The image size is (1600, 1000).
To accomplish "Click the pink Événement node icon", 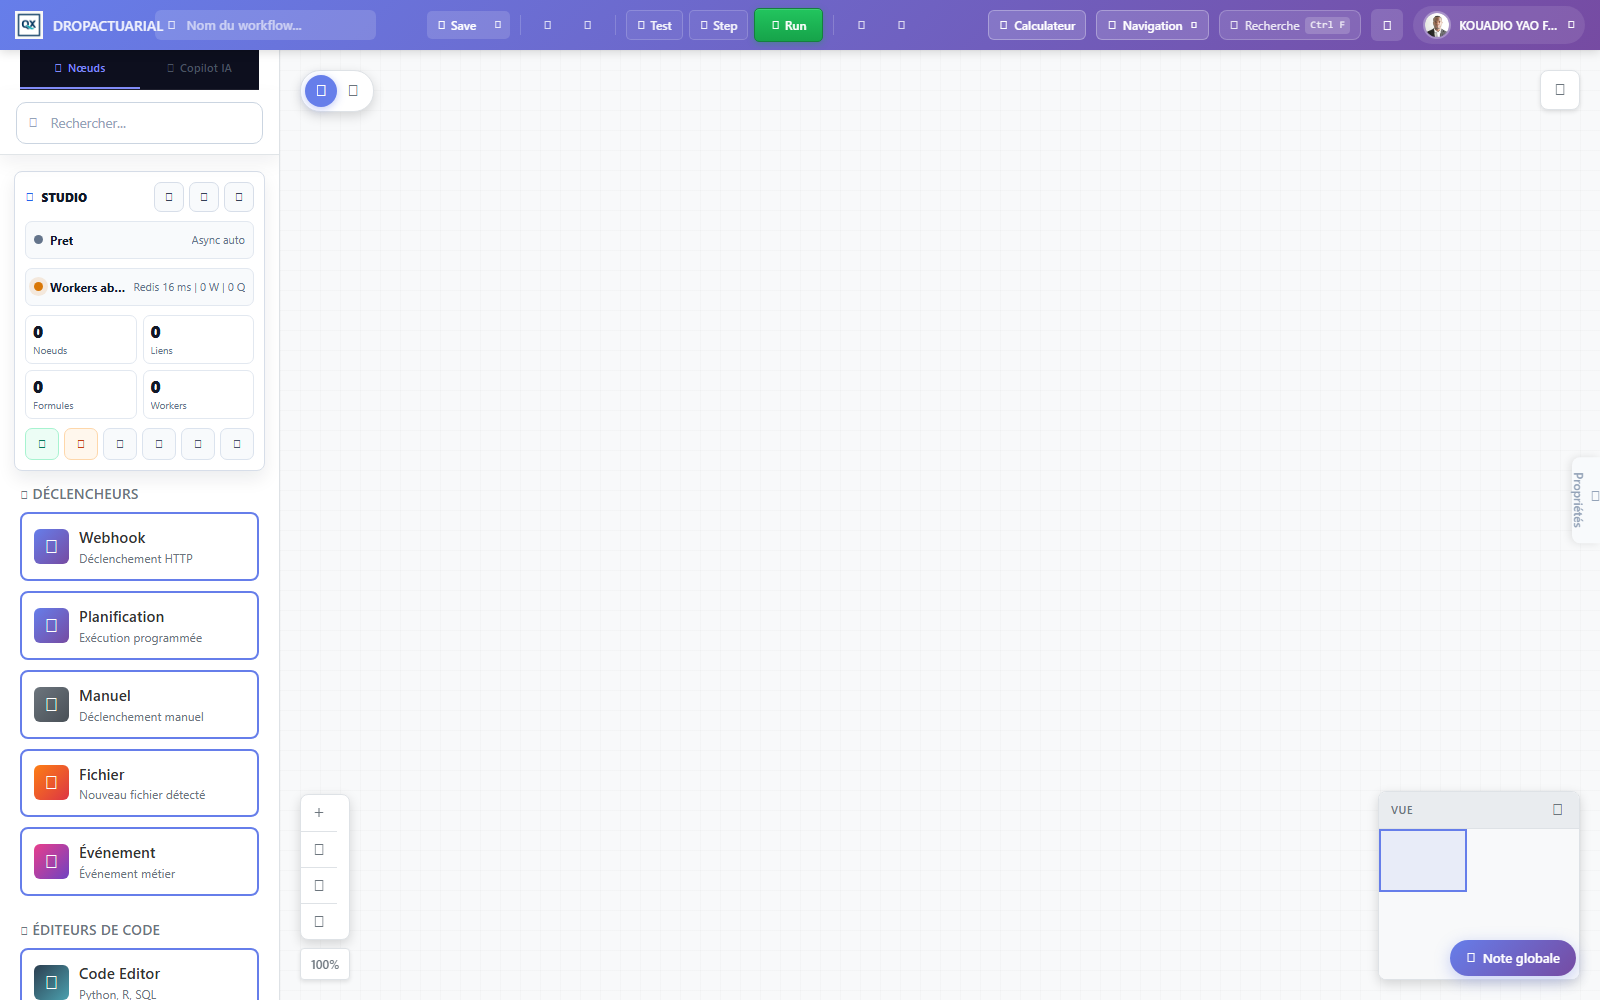I will click(51, 861).
